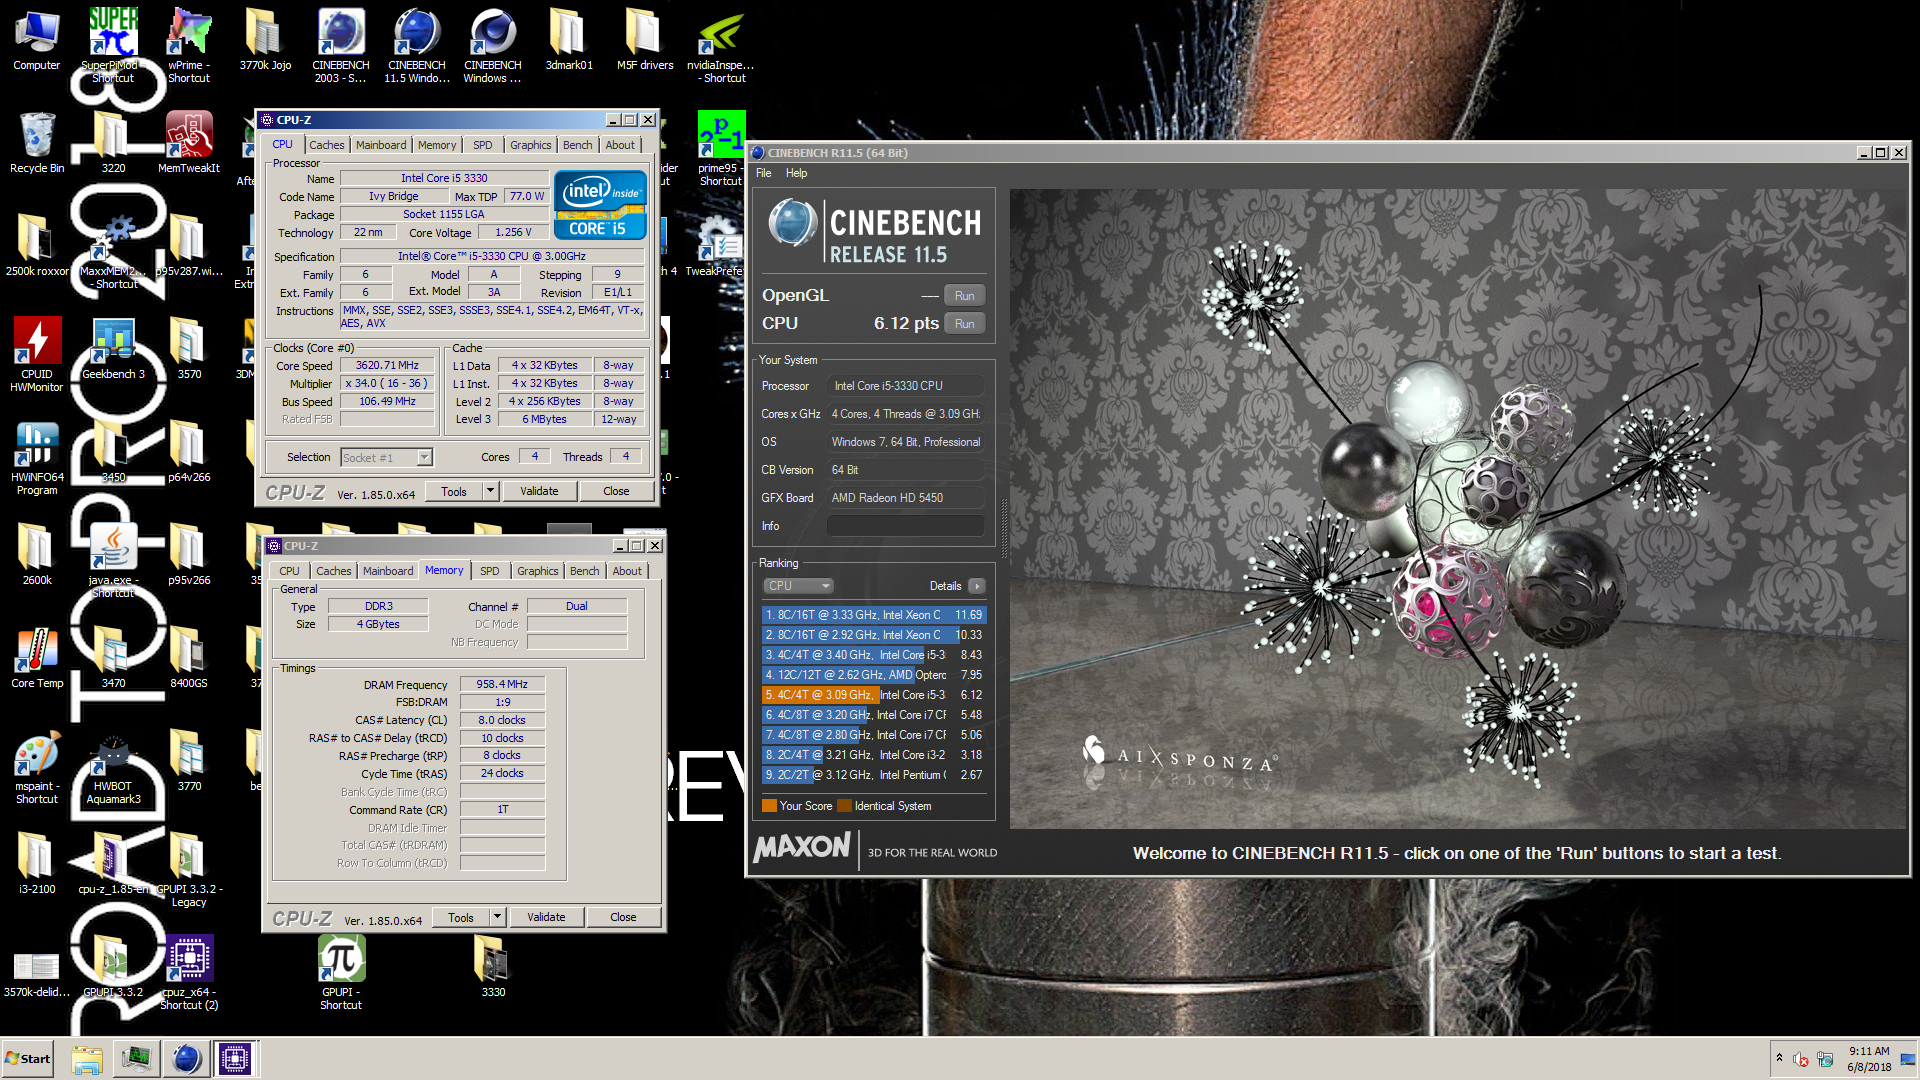The width and height of the screenshot is (1920, 1080).
Task: Expand Tools dropdown arrow in lower CPU-Z
Action: pyautogui.click(x=497, y=917)
